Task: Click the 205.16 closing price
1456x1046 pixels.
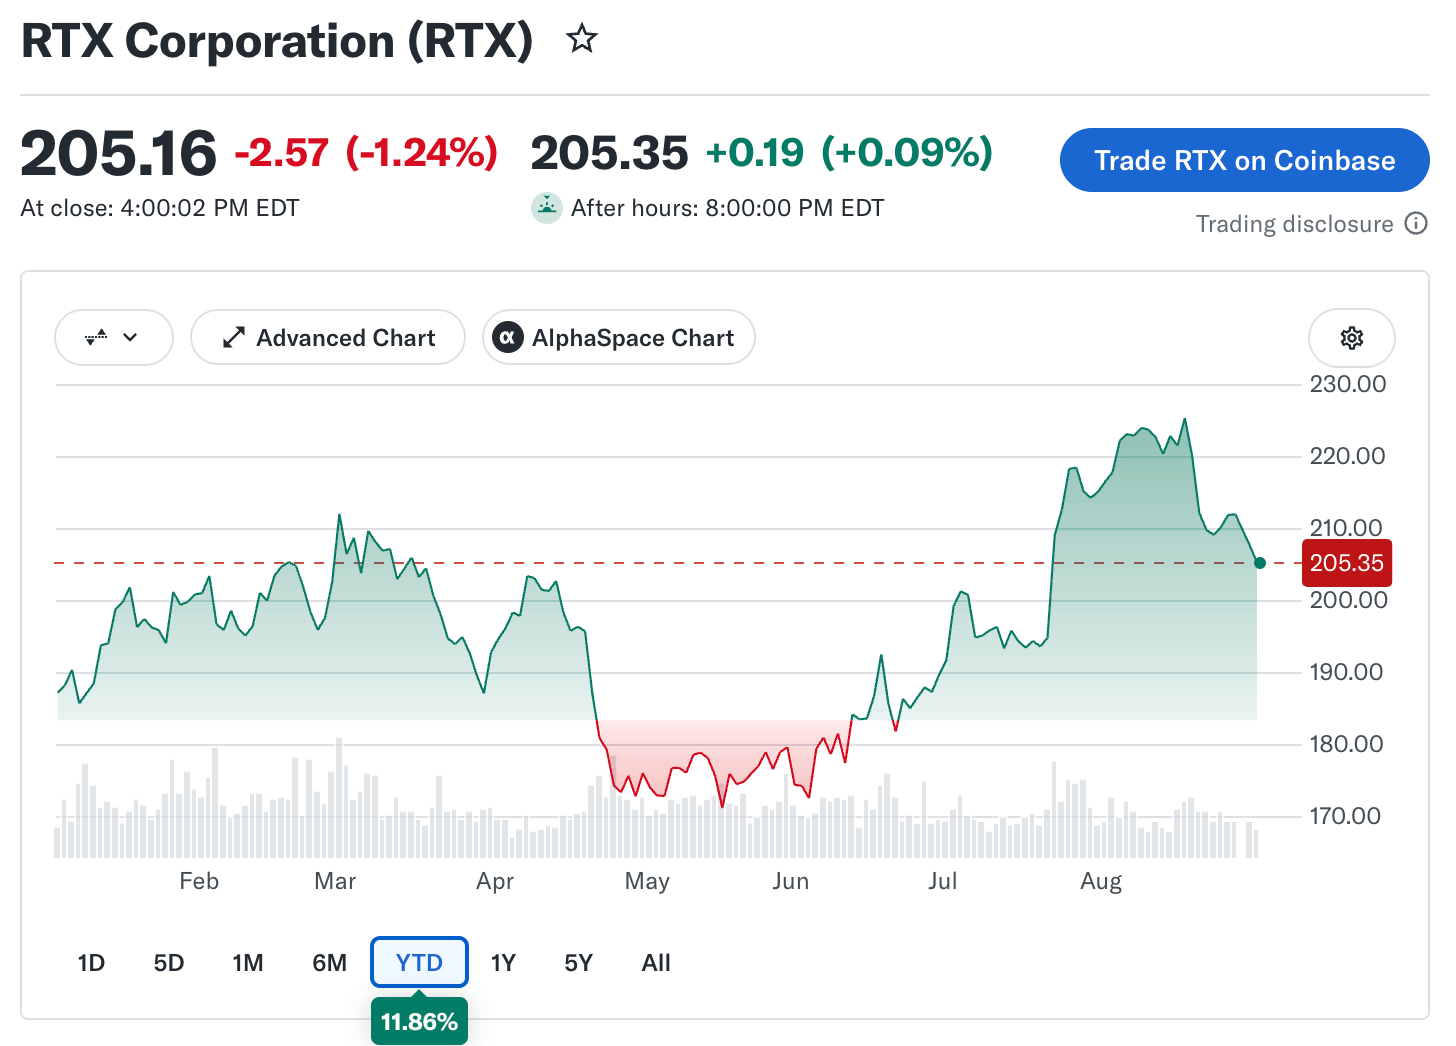Action: coord(118,153)
